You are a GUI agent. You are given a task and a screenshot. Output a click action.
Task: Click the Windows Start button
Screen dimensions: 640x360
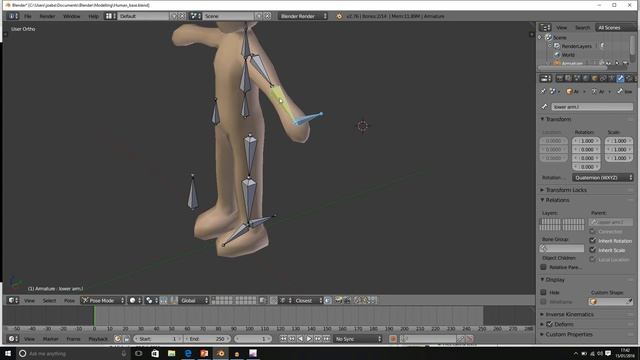[8, 353]
